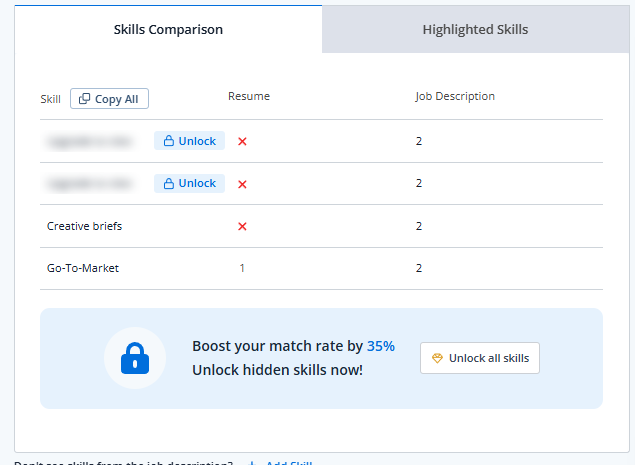
Task: Click the Copy All button
Action: pos(109,99)
